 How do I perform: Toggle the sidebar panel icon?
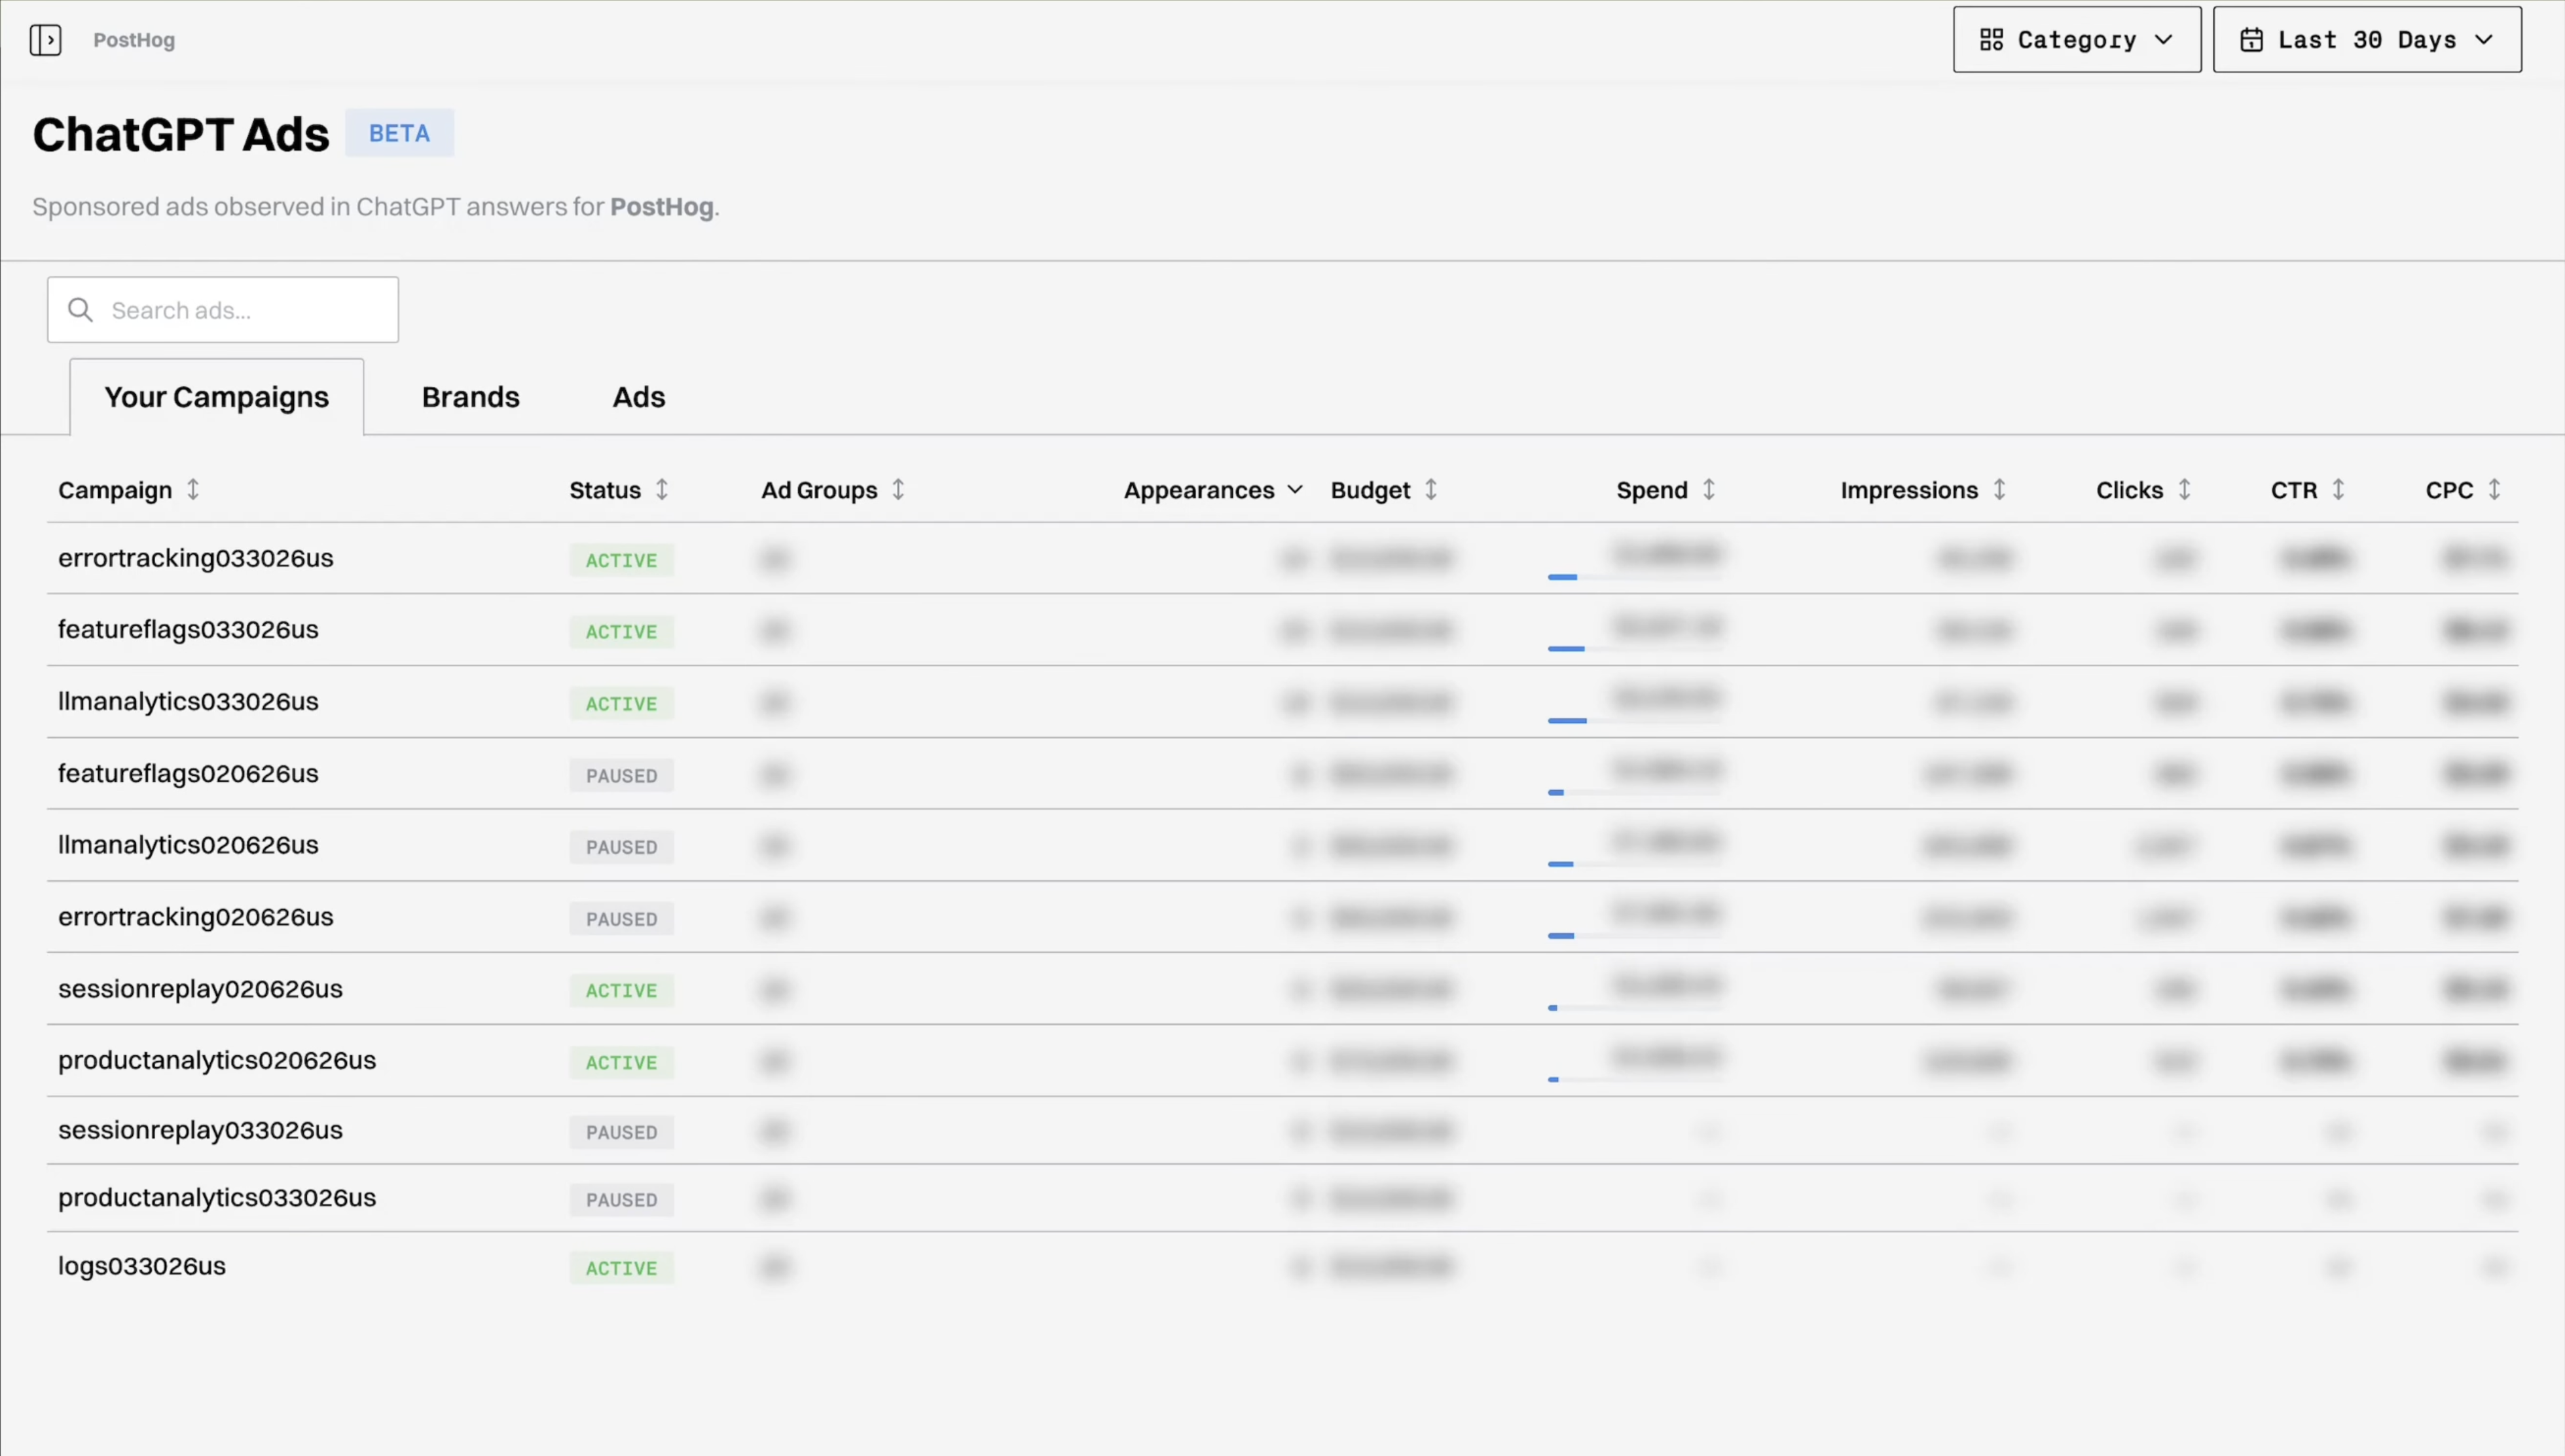pos(45,40)
